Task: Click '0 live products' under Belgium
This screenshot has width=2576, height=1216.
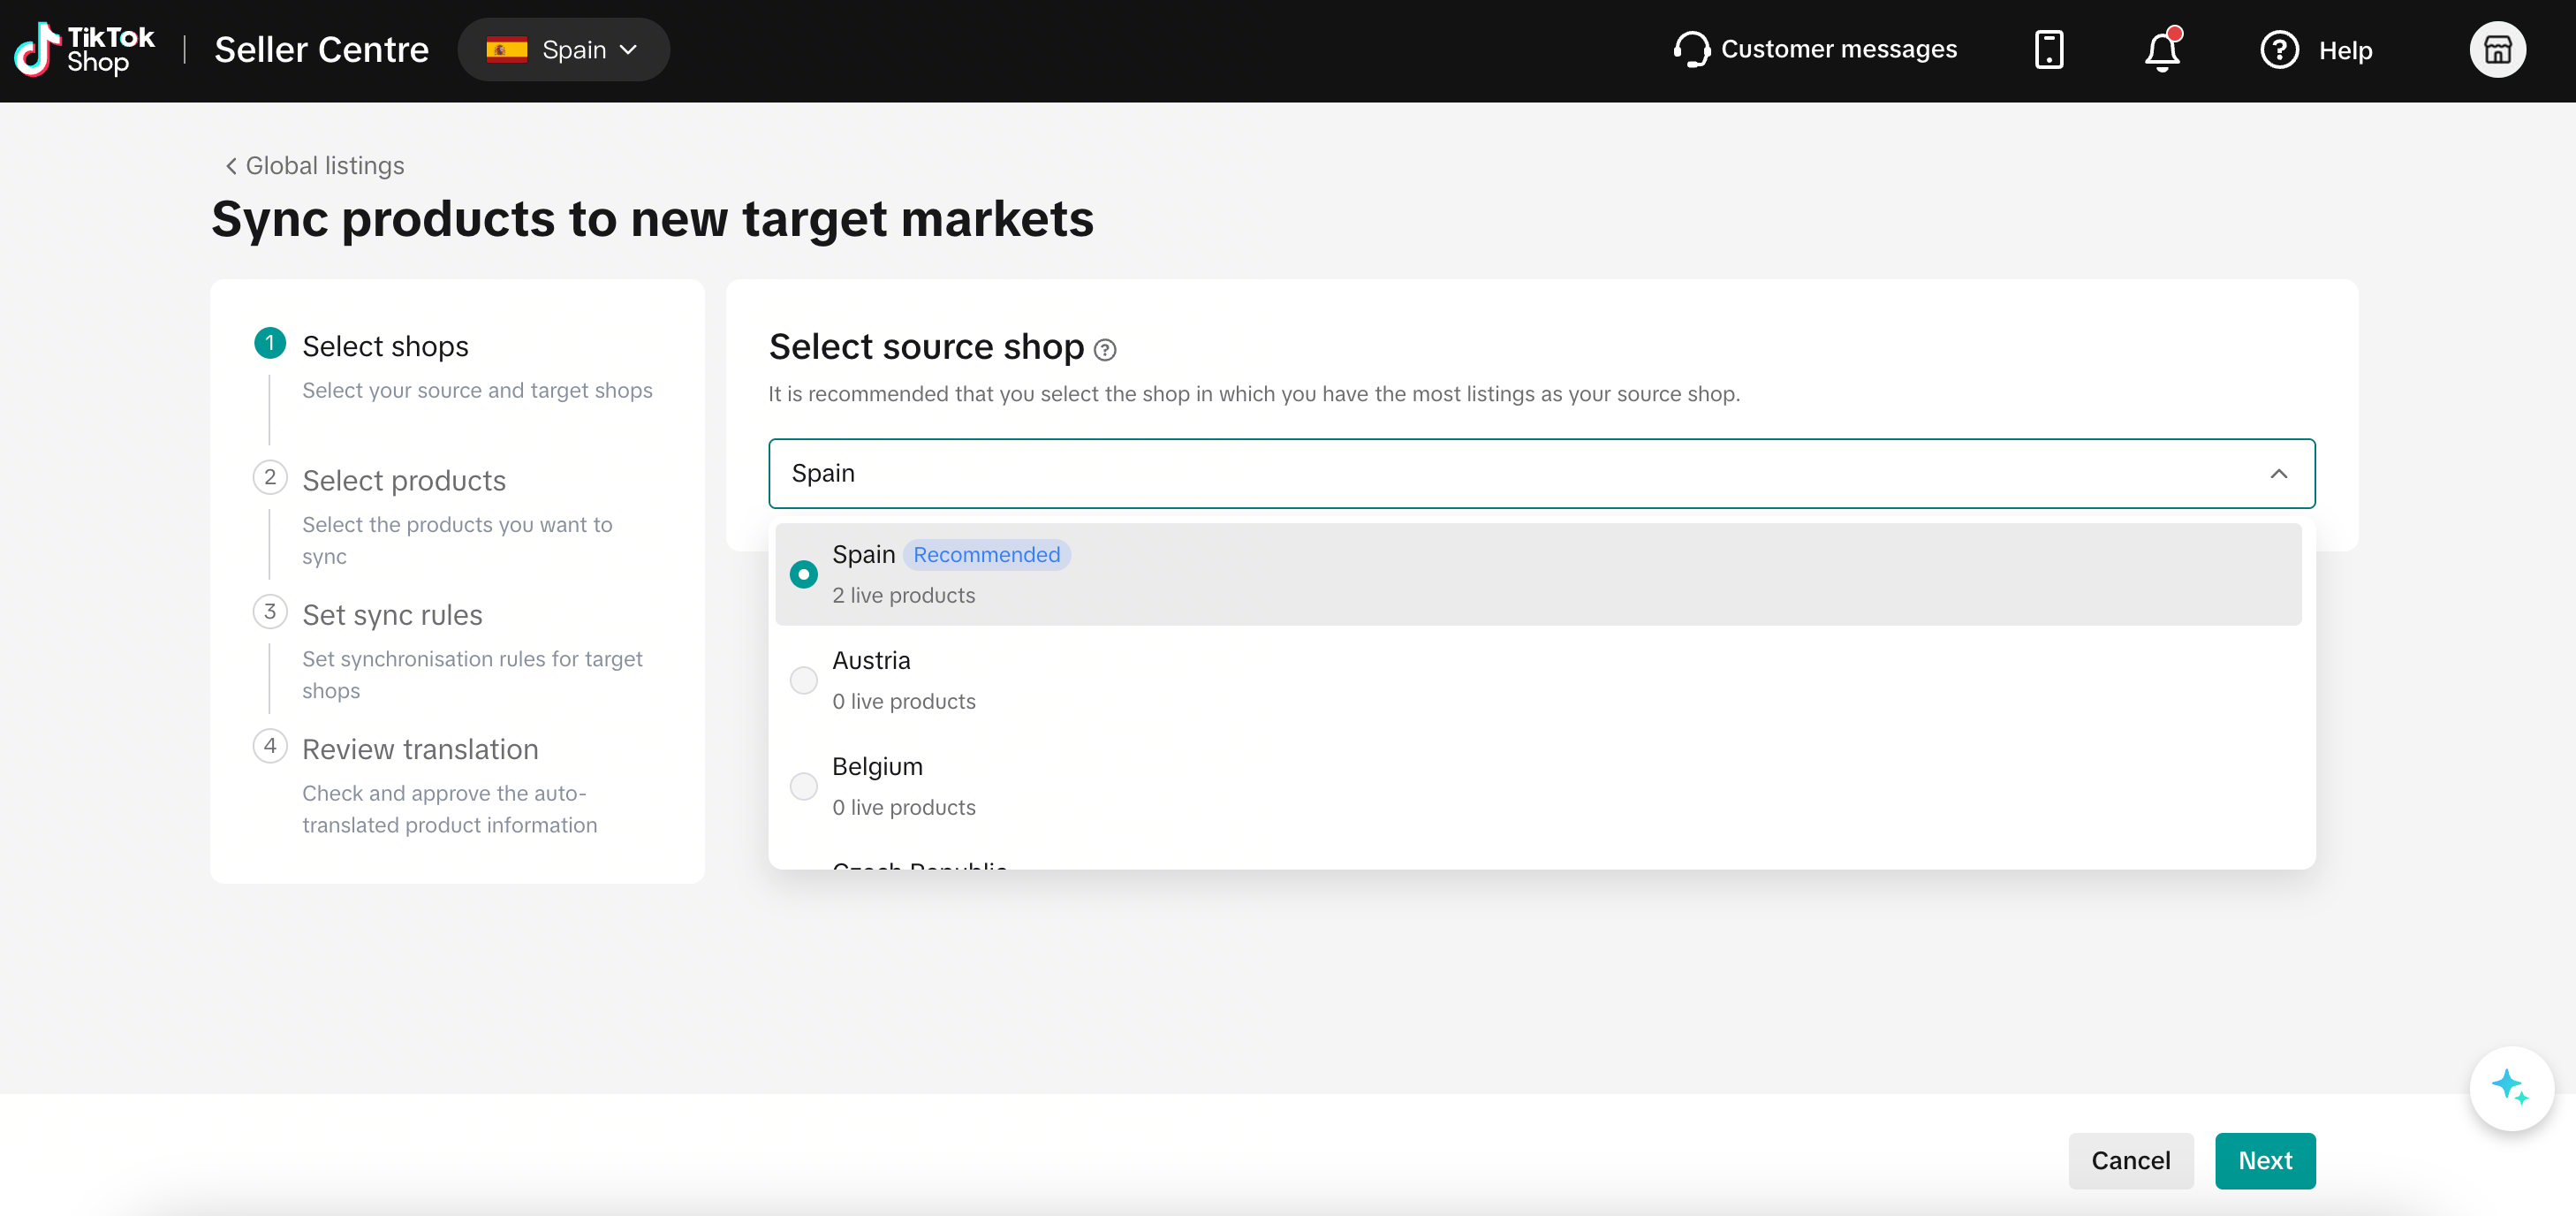Action: [x=903, y=807]
